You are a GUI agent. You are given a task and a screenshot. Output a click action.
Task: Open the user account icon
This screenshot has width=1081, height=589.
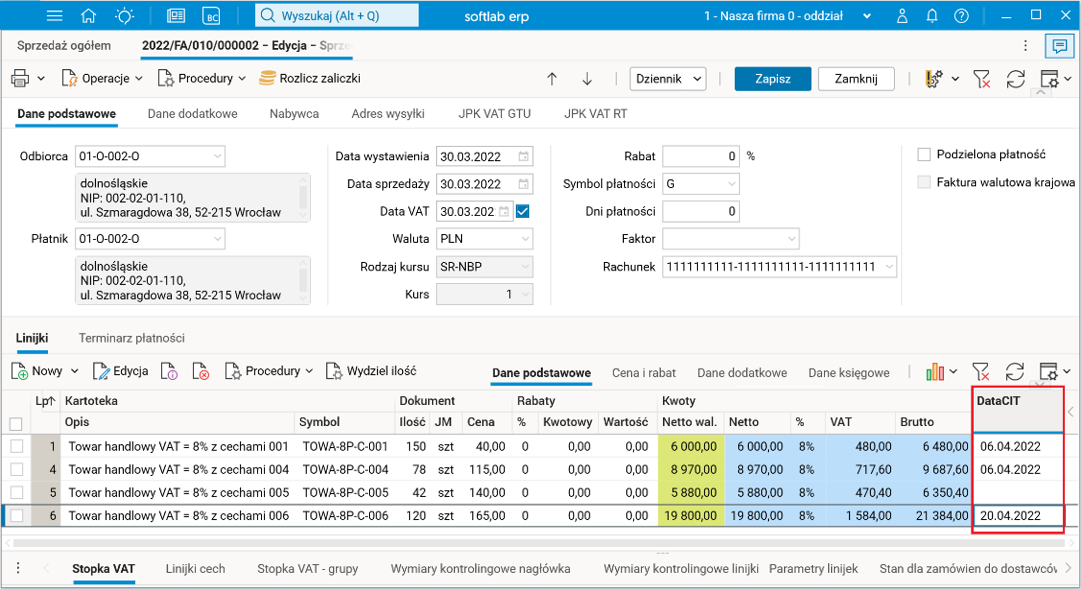click(x=902, y=16)
